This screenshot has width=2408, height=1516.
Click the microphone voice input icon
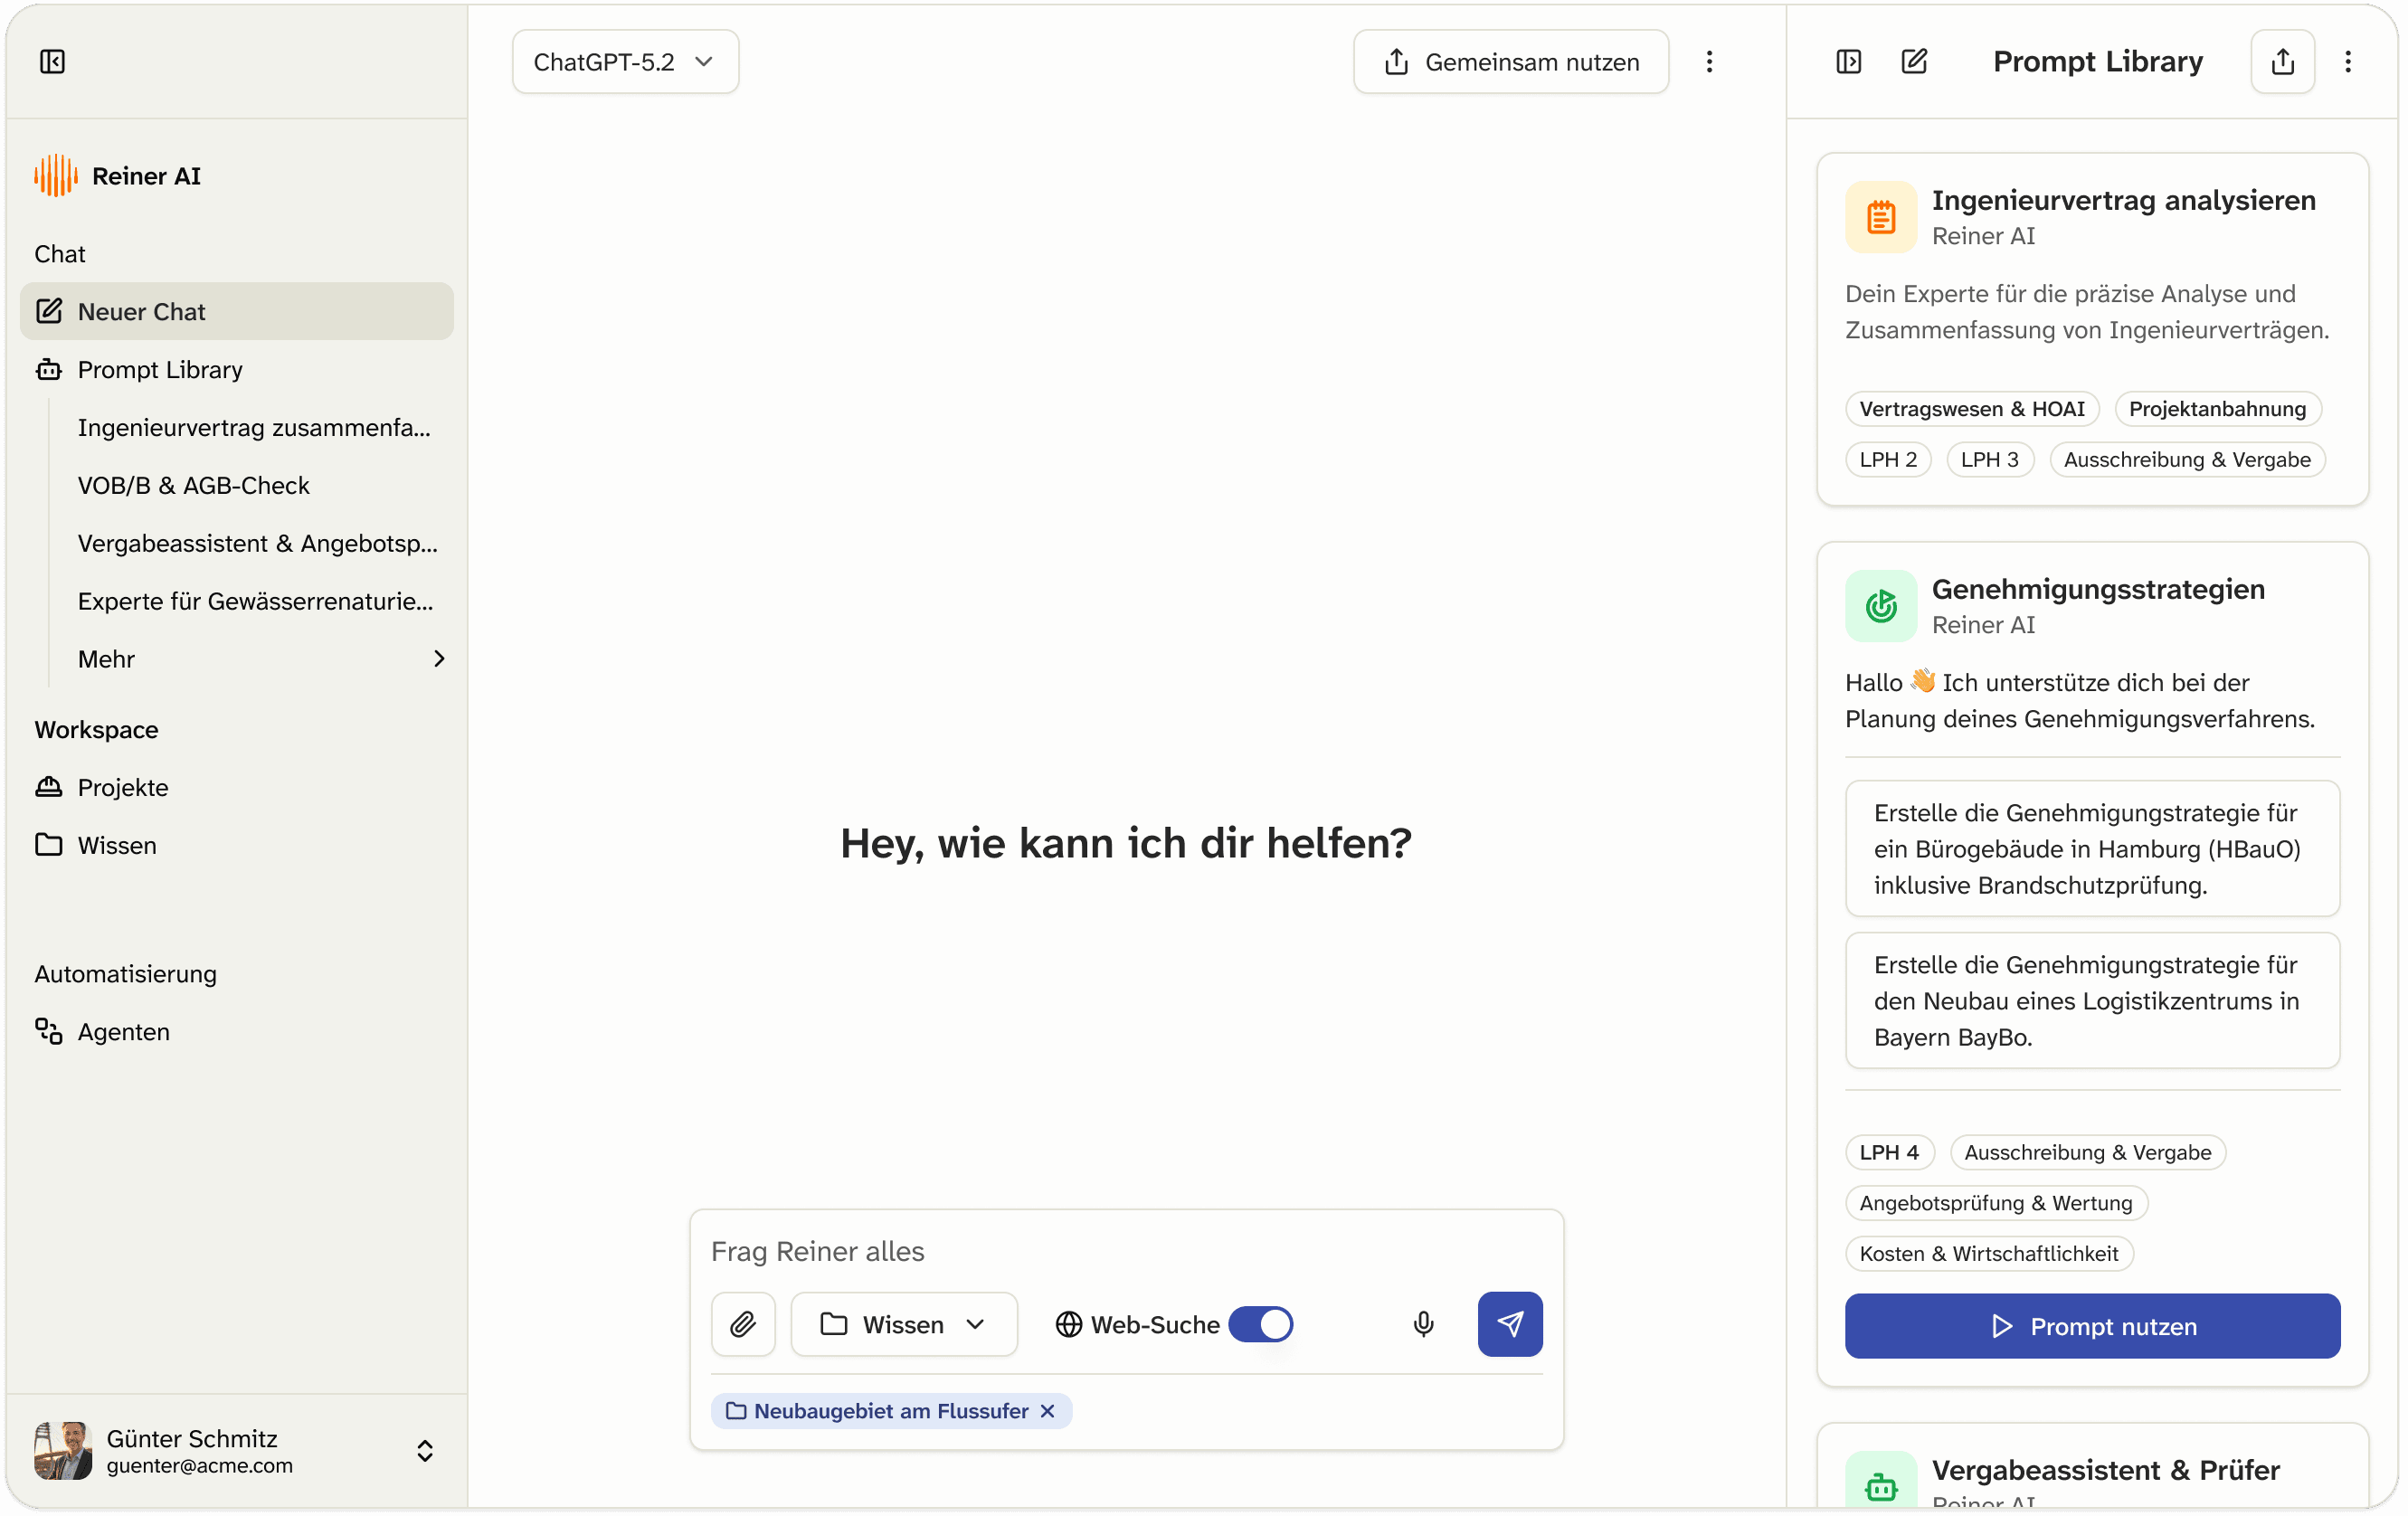(x=1423, y=1324)
